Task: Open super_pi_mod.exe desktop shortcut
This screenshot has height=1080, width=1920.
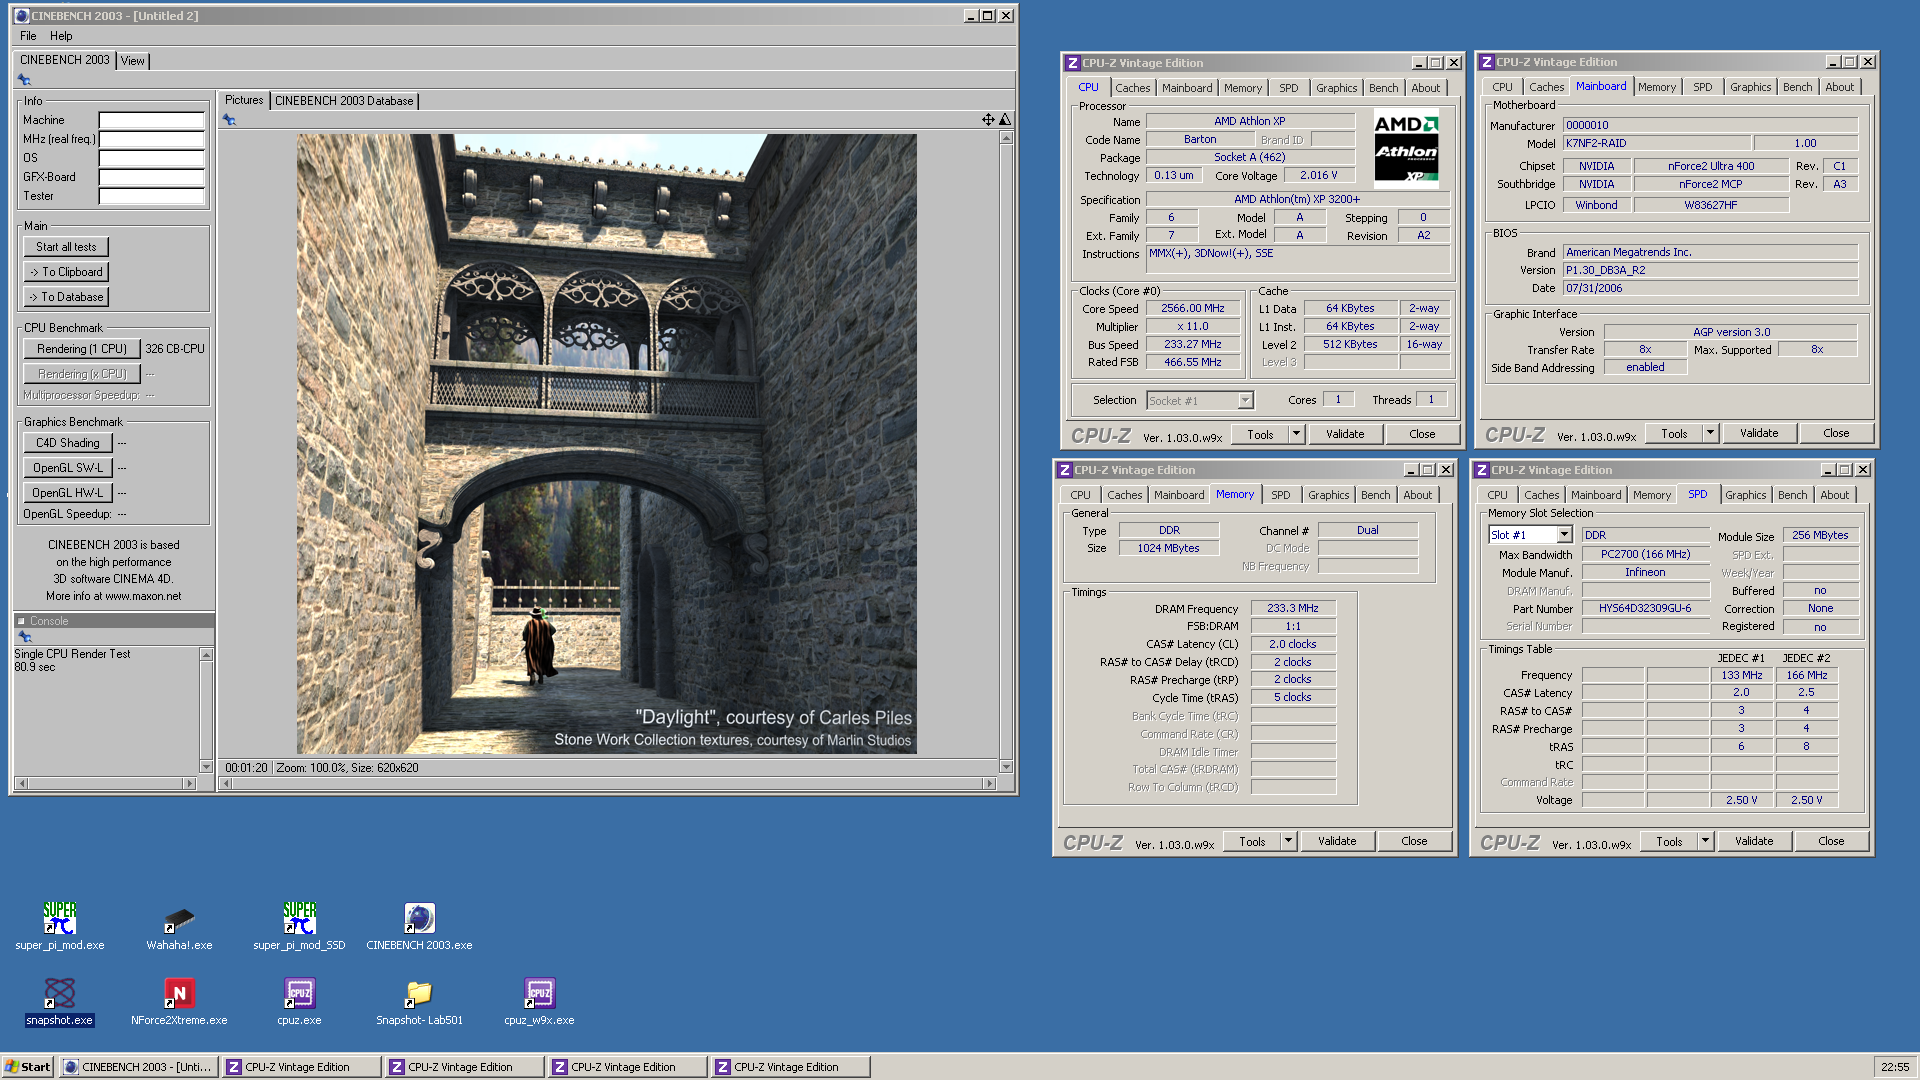Action: pyautogui.click(x=60, y=926)
